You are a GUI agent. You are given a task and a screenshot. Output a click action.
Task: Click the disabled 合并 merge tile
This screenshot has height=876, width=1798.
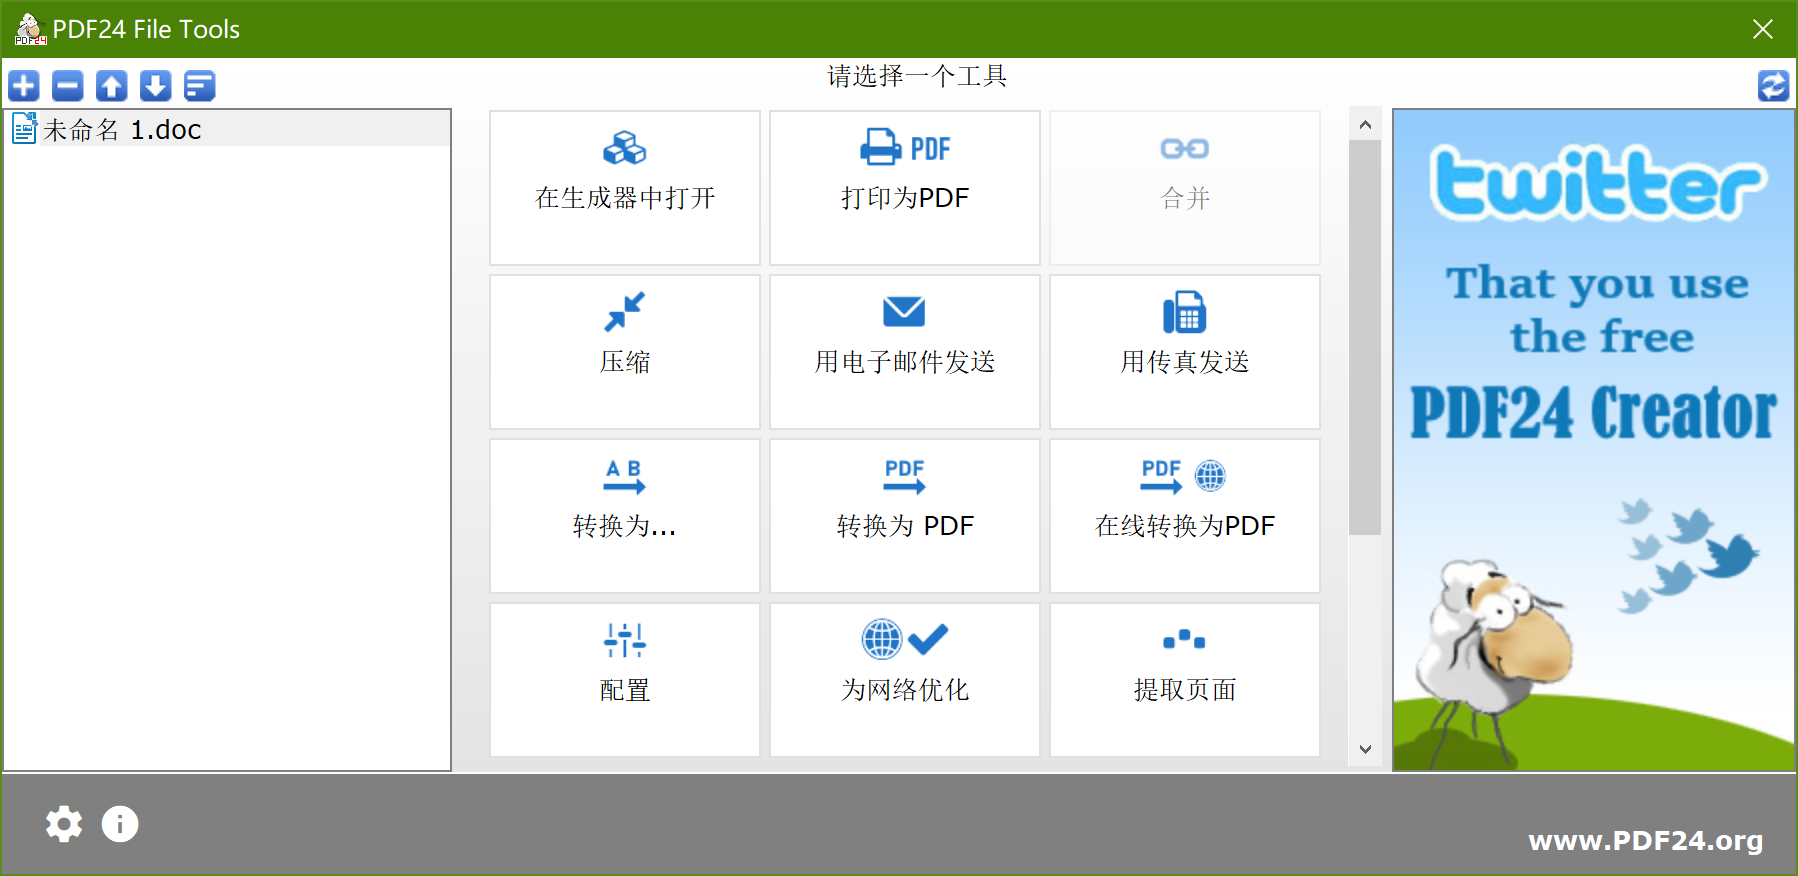tap(1185, 188)
